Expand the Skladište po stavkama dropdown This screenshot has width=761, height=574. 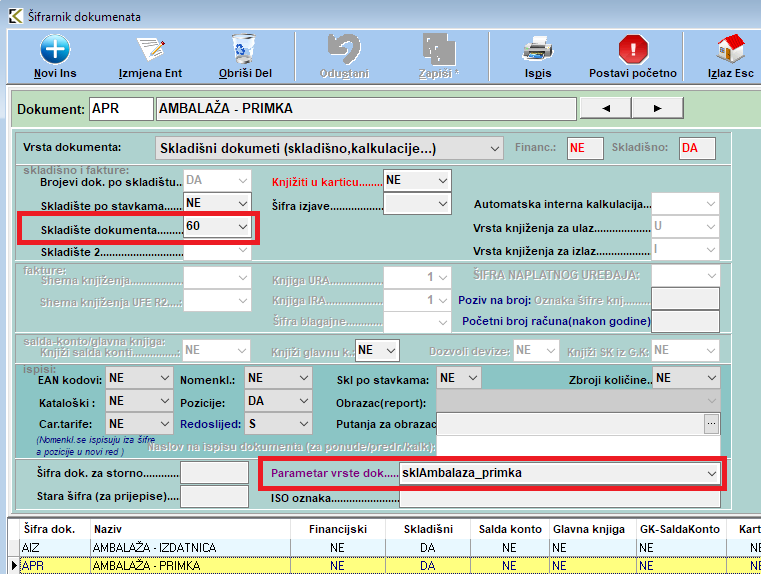[243, 203]
